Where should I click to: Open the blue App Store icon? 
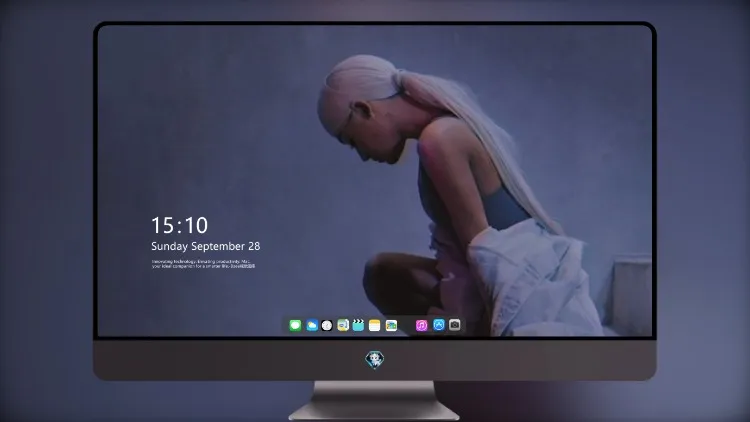coord(439,325)
